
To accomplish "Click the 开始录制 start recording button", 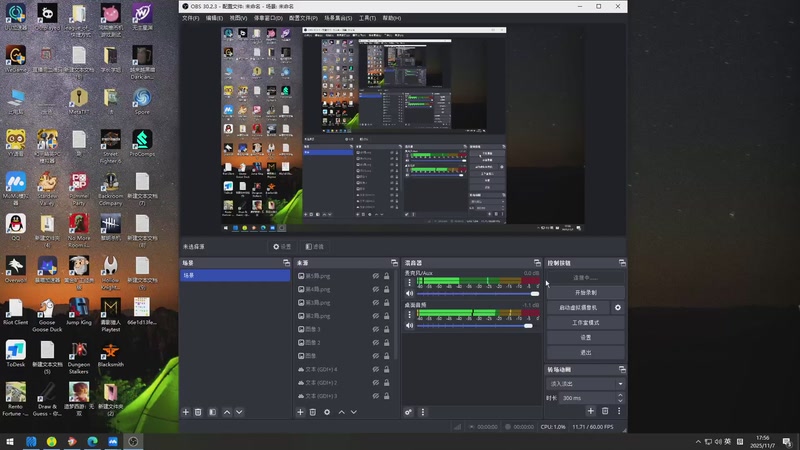I will 585,293.
